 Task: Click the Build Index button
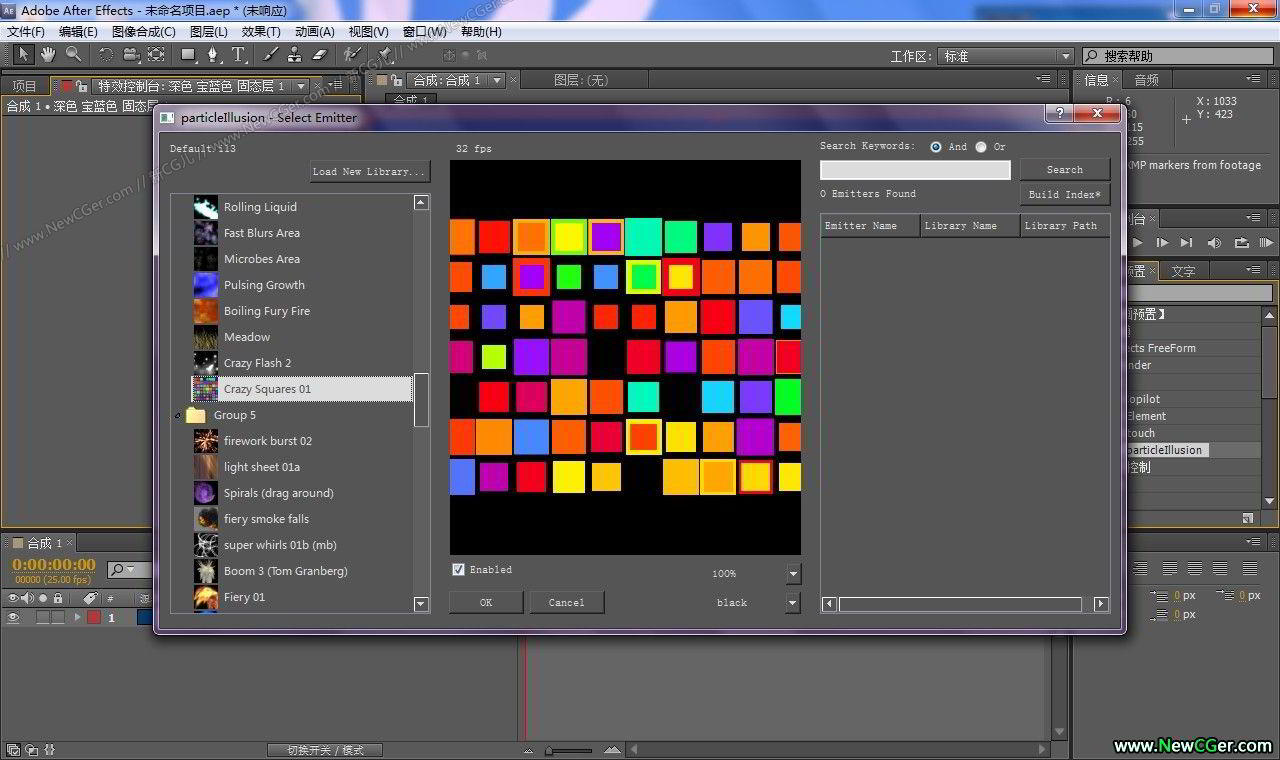point(1065,194)
